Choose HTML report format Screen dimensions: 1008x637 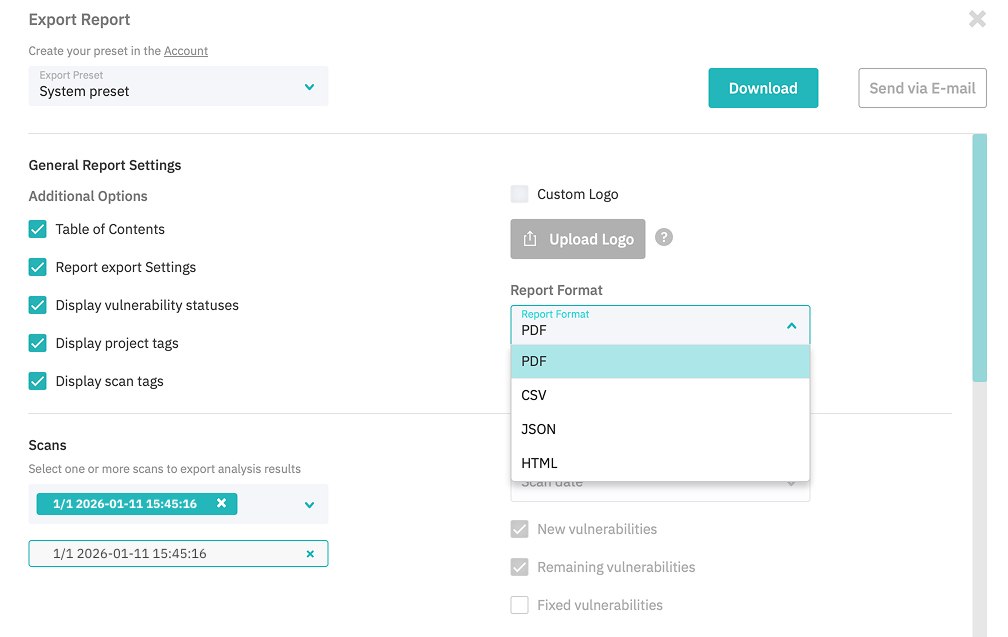point(660,463)
